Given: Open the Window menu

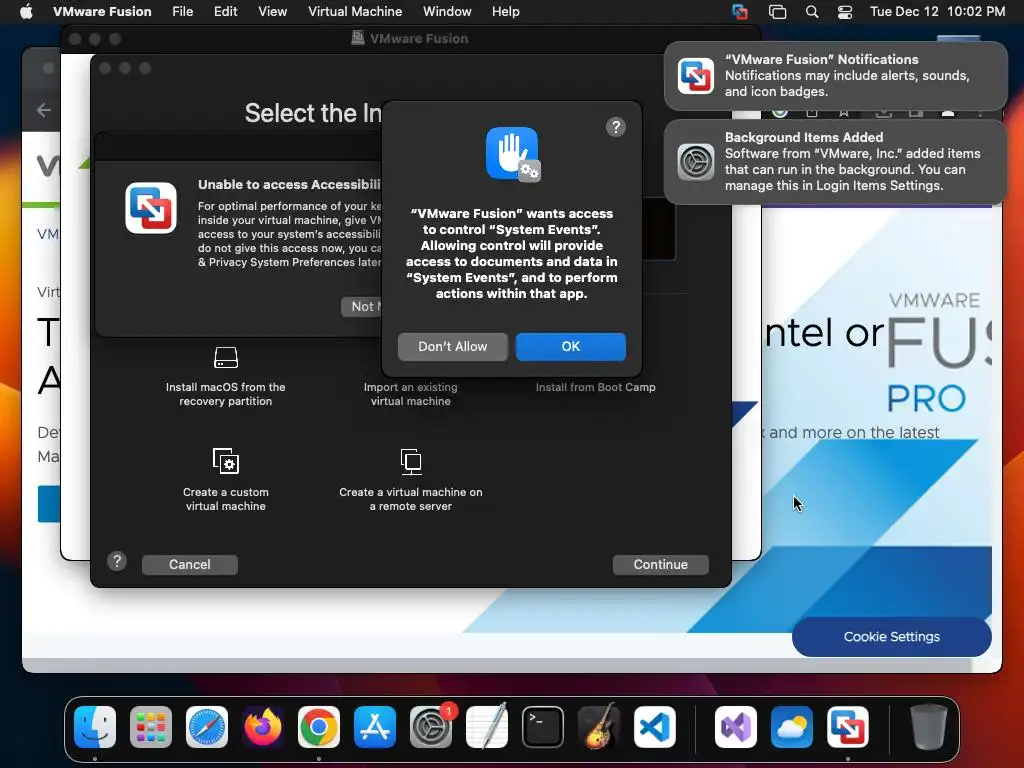Looking at the screenshot, I should pos(447,11).
